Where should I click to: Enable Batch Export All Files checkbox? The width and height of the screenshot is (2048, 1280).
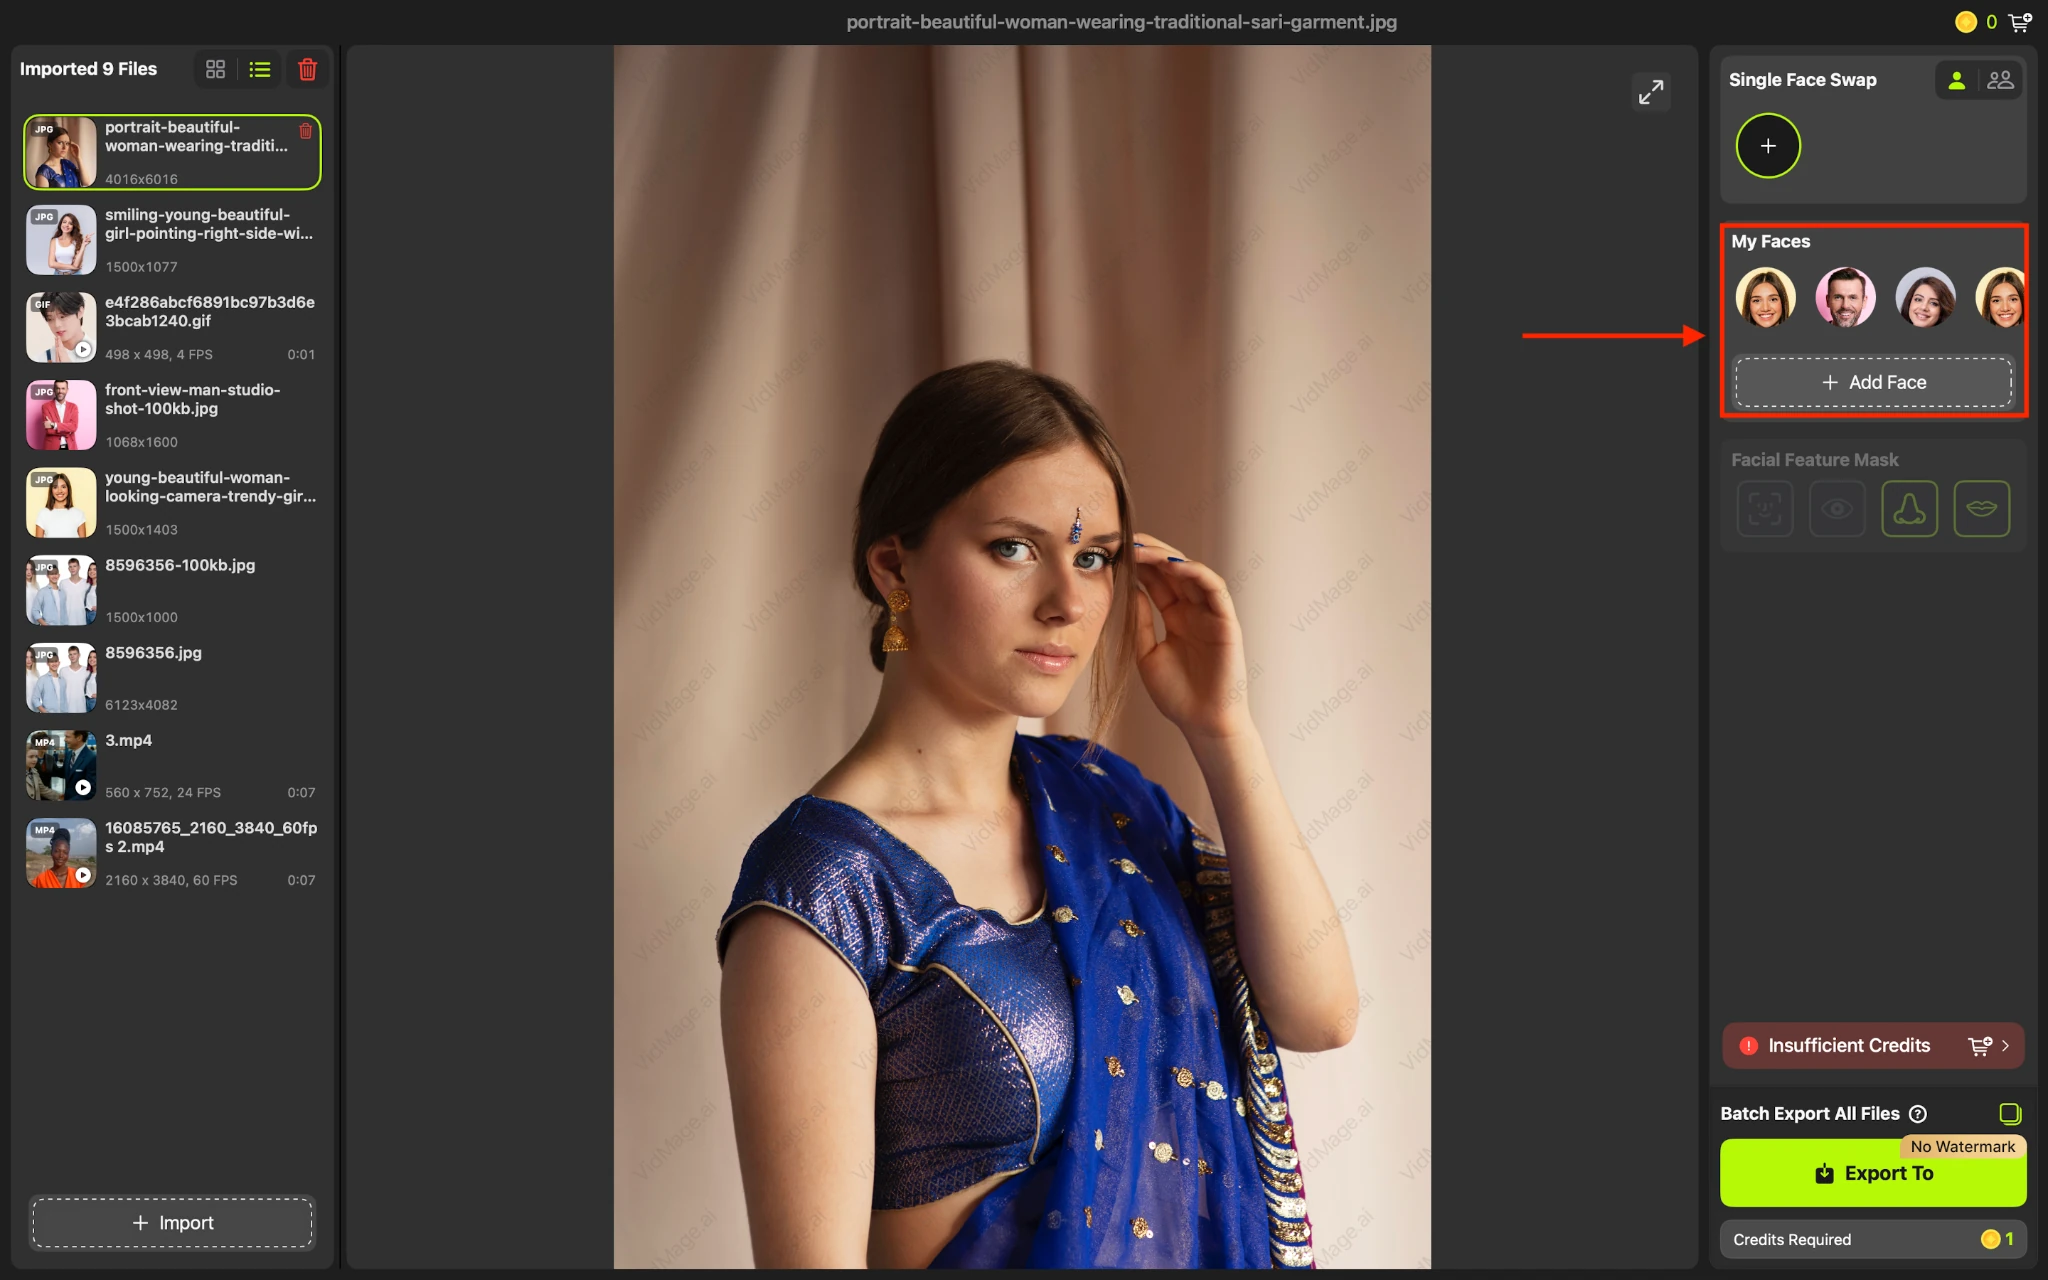point(2010,1114)
